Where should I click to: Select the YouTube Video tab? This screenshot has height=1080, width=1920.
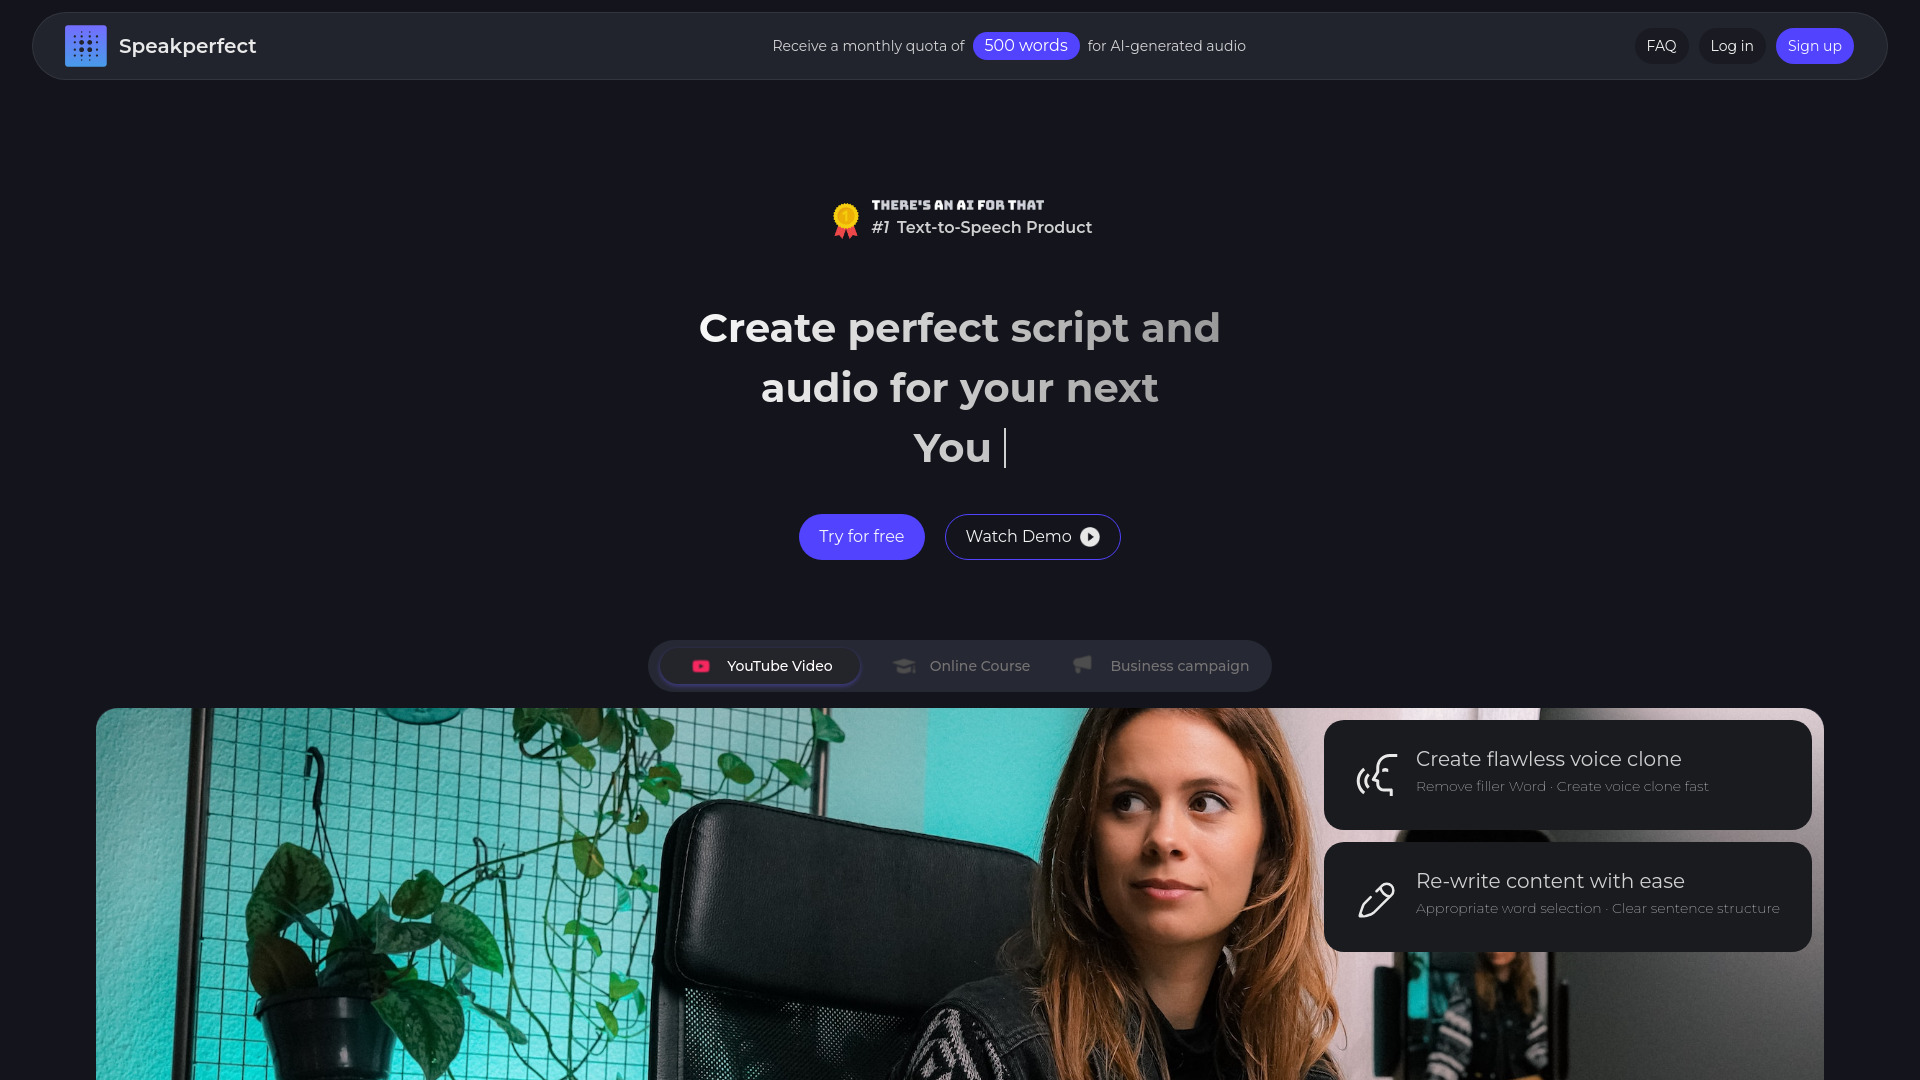760,665
